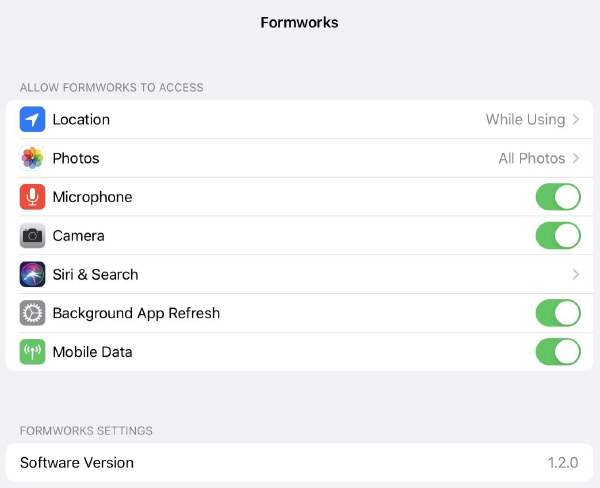Tap the Siri & Search icon

point(33,274)
